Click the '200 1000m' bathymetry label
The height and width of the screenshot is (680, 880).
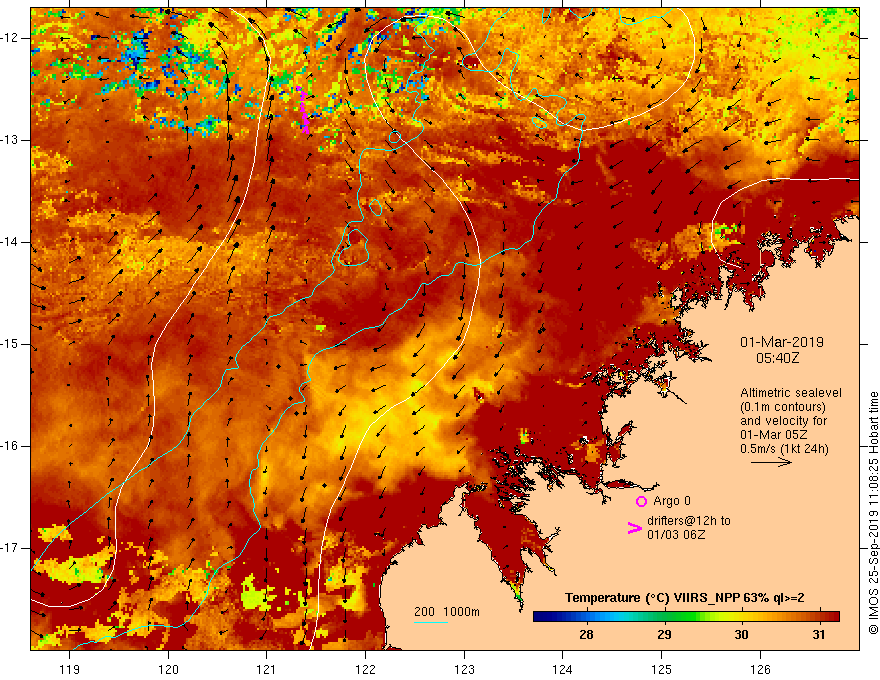point(447,612)
